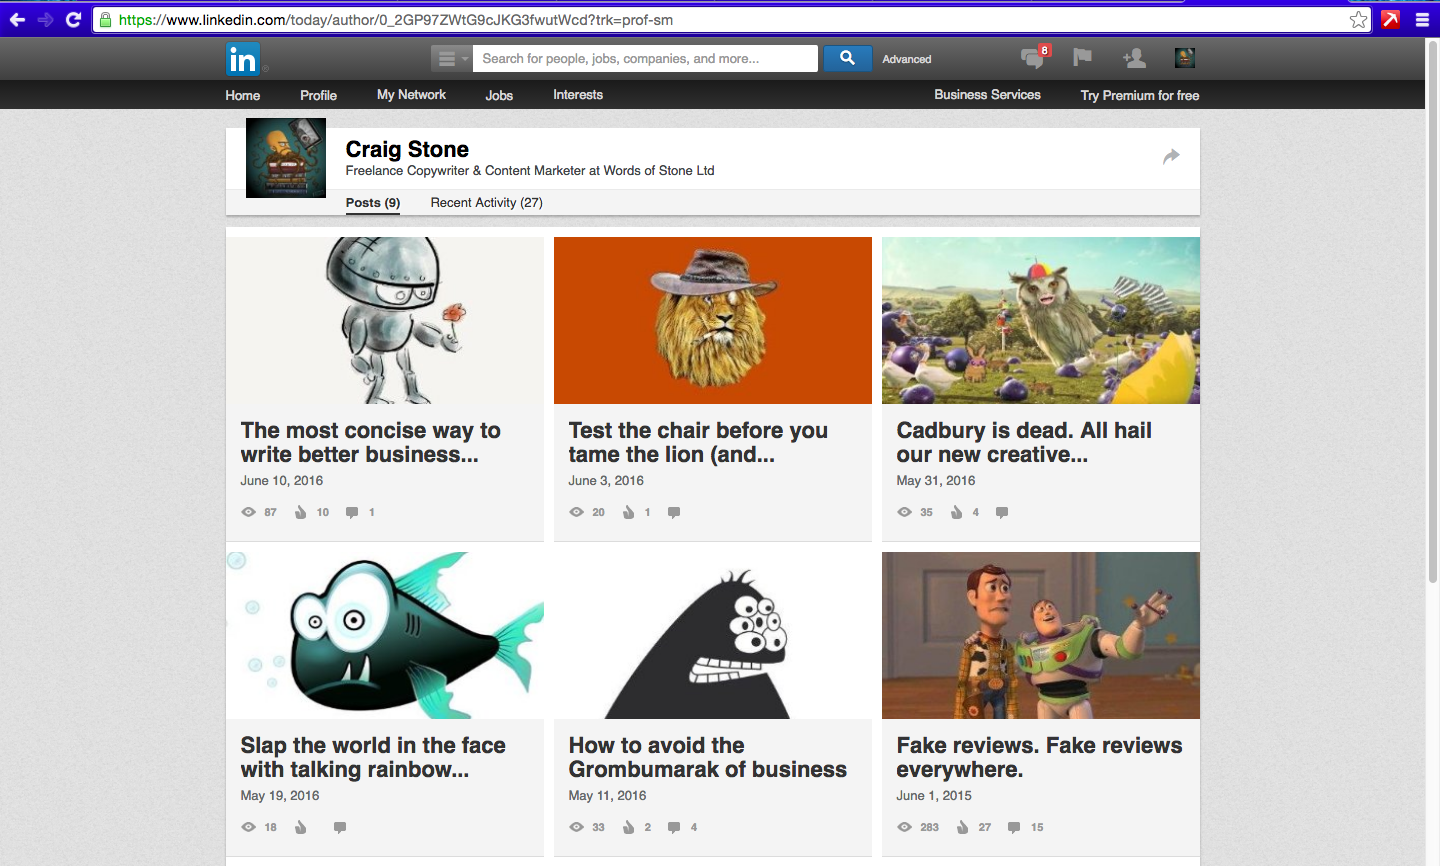Click the like icon on Slap the world post
The height and width of the screenshot is (866, 1440).
(300, 827)
